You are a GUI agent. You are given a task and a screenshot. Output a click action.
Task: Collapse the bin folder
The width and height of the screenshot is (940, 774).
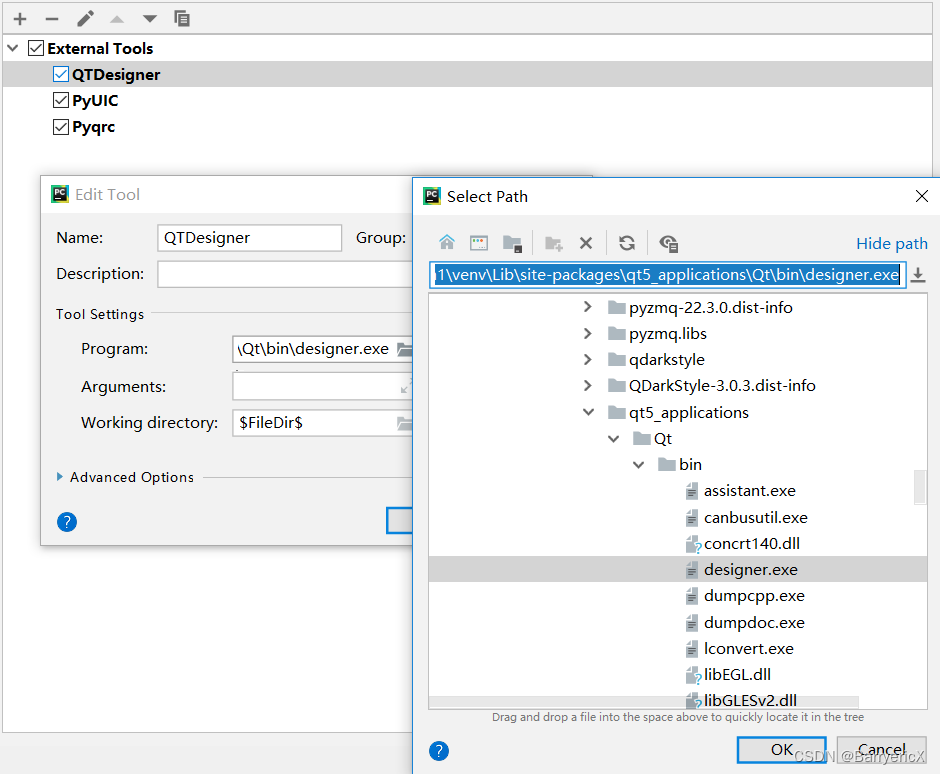[638, 465]
